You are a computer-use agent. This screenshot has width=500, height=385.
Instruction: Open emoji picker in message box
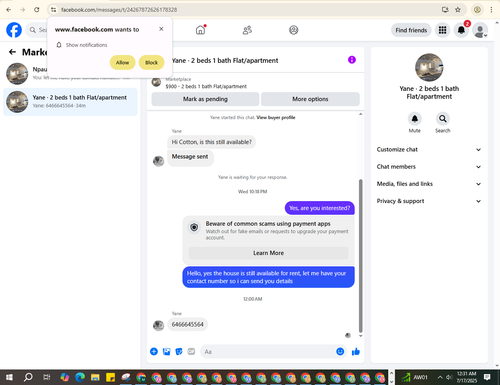pyautogui.click(x=340, y=351)
